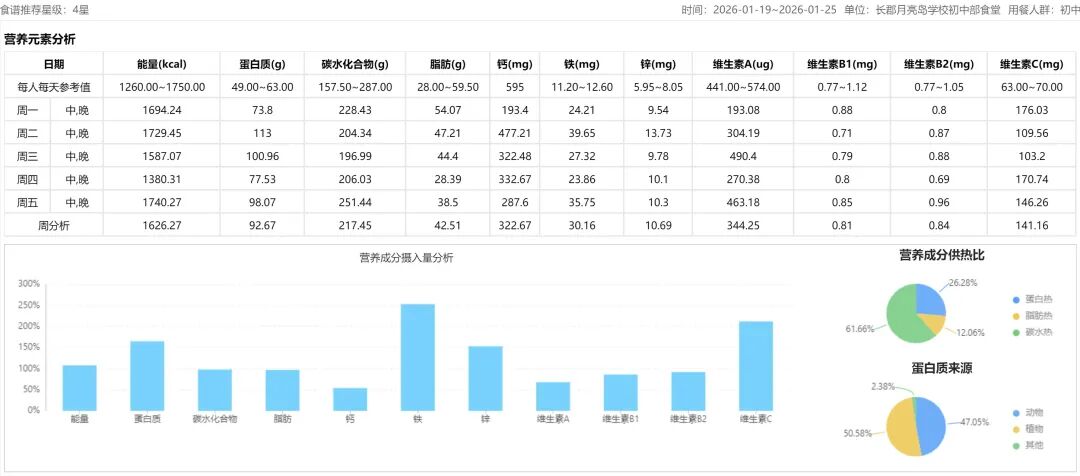Click the 维生素A(ug) column header

(743, 64)
